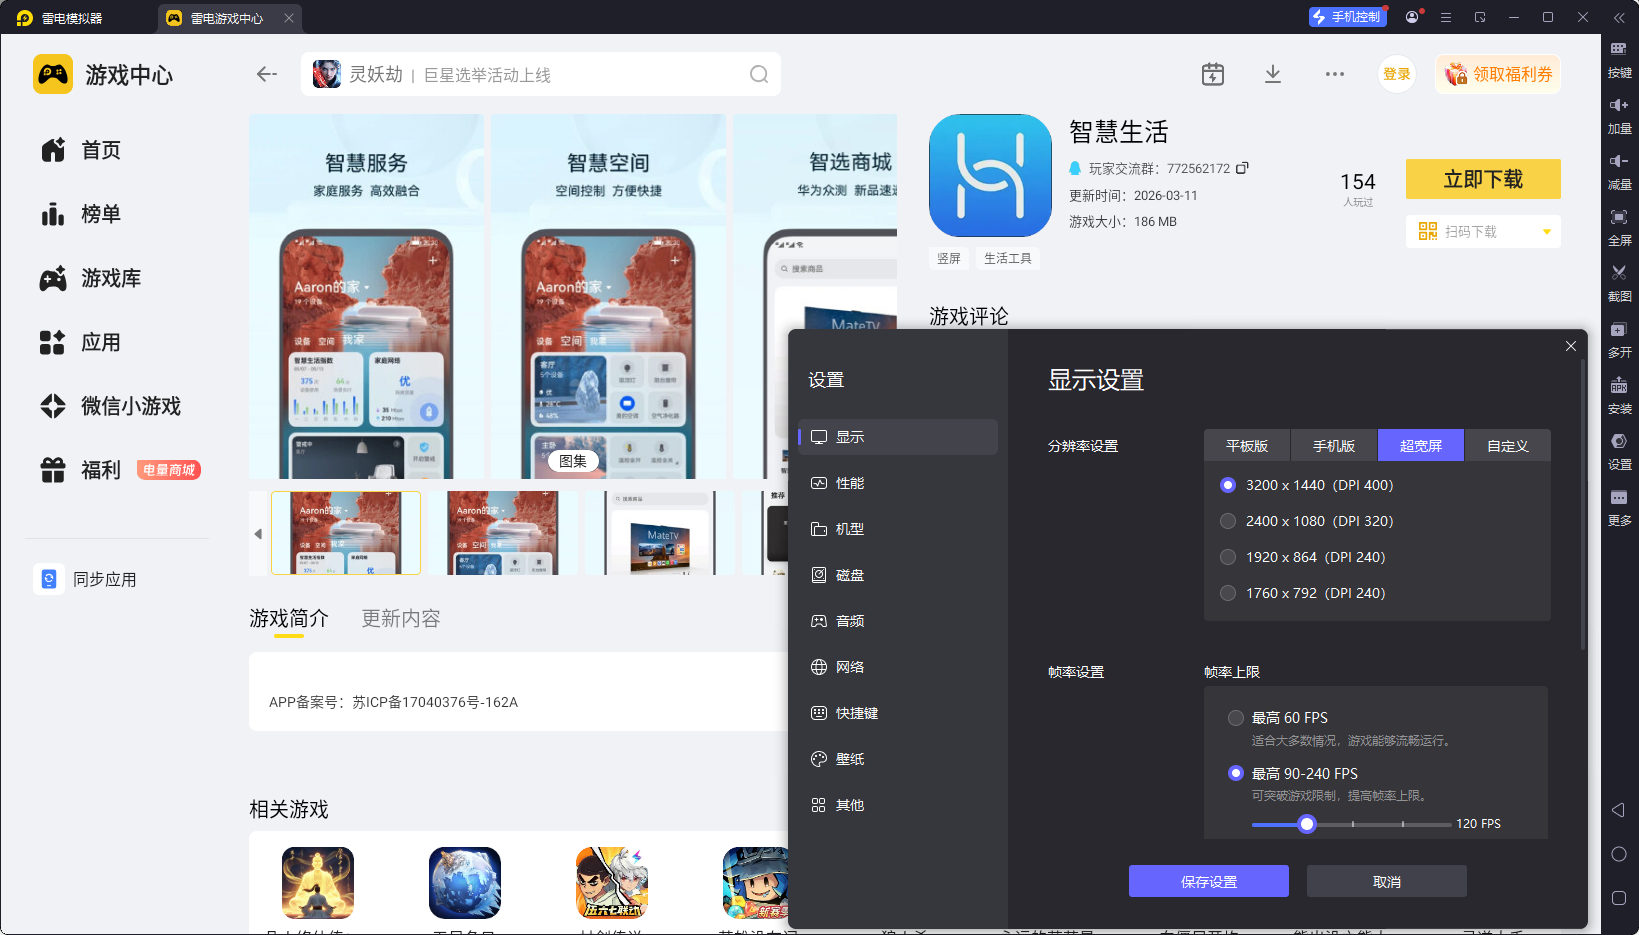Open the title bar hamburger menu
The height and width of the screenshot is (935, 1639).
click(1446, 17)
